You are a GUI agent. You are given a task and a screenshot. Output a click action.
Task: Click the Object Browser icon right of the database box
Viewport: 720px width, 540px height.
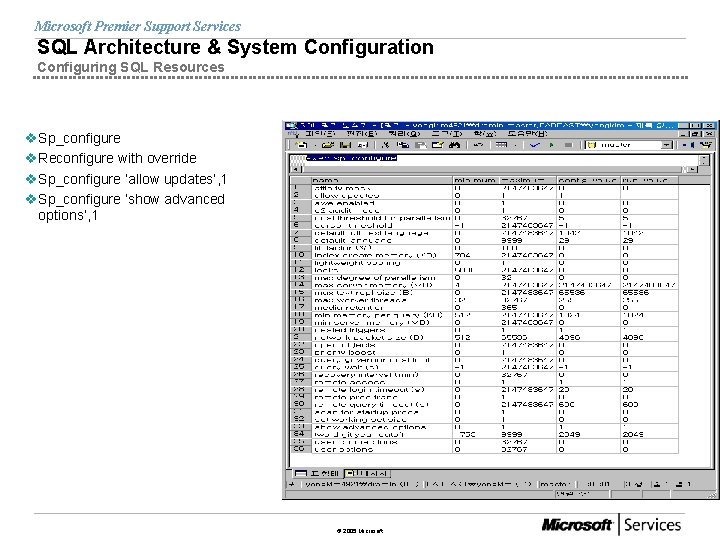[x=688, y=145]
